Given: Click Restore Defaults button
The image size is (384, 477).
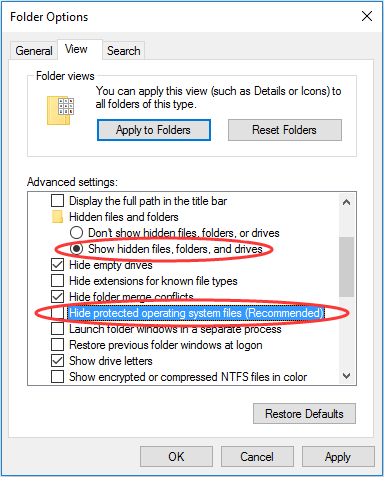Looking at the screenshot, I should click(304, 414).
